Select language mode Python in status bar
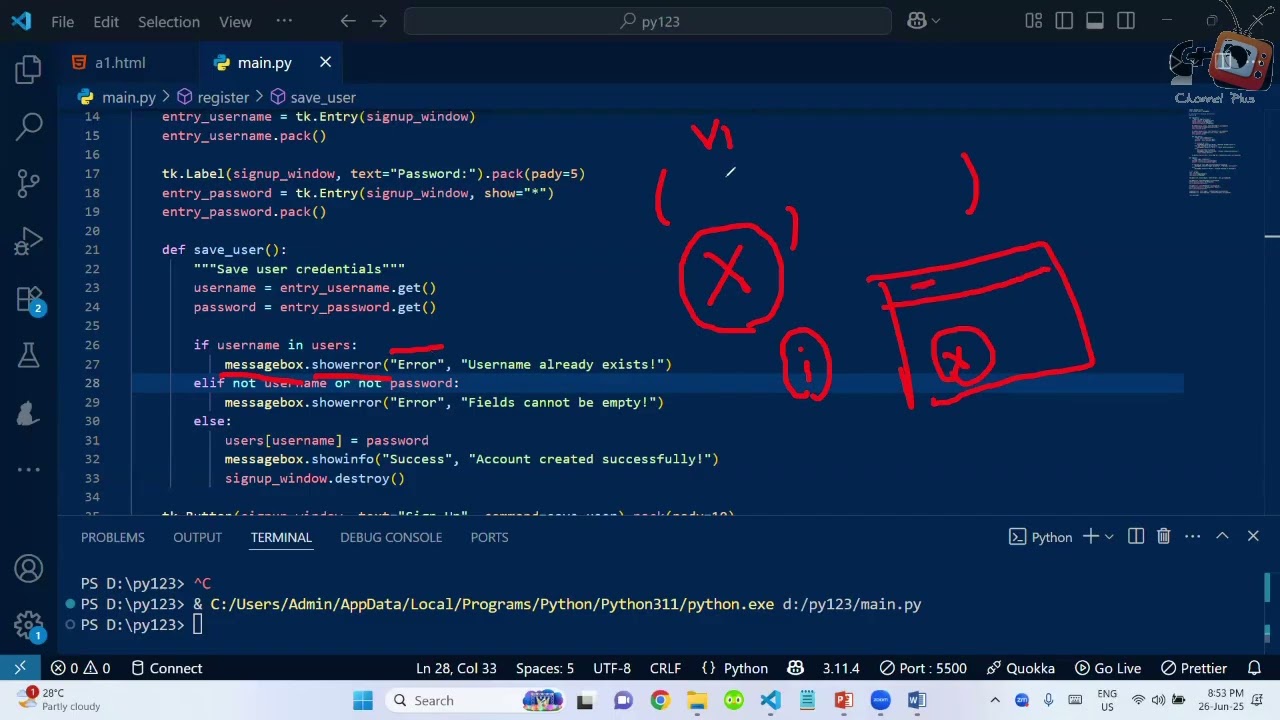Image resolution: width=1280 pixels, height=720 pixels. pyautogui.click(x=746, y=668)
